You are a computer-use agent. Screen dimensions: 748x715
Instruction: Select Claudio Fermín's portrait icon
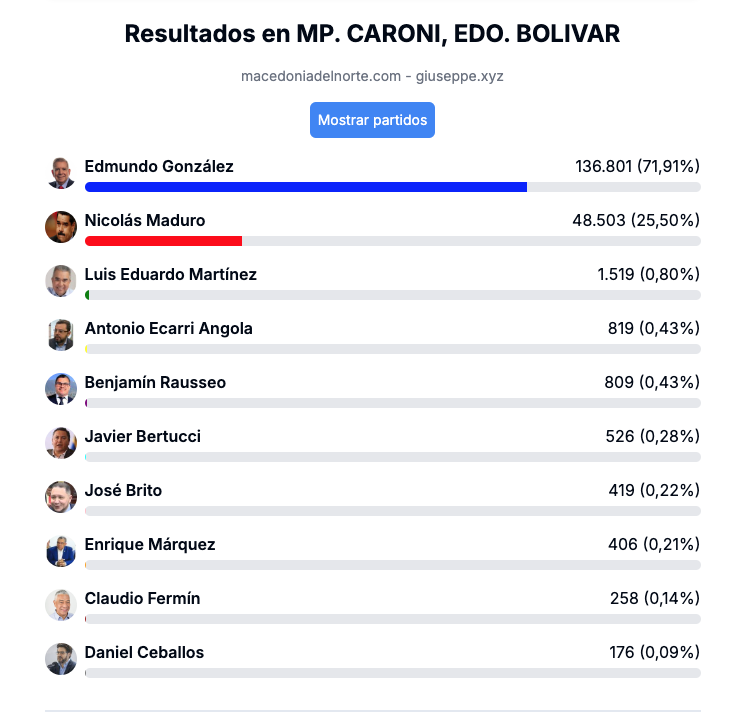coord(61,605)
